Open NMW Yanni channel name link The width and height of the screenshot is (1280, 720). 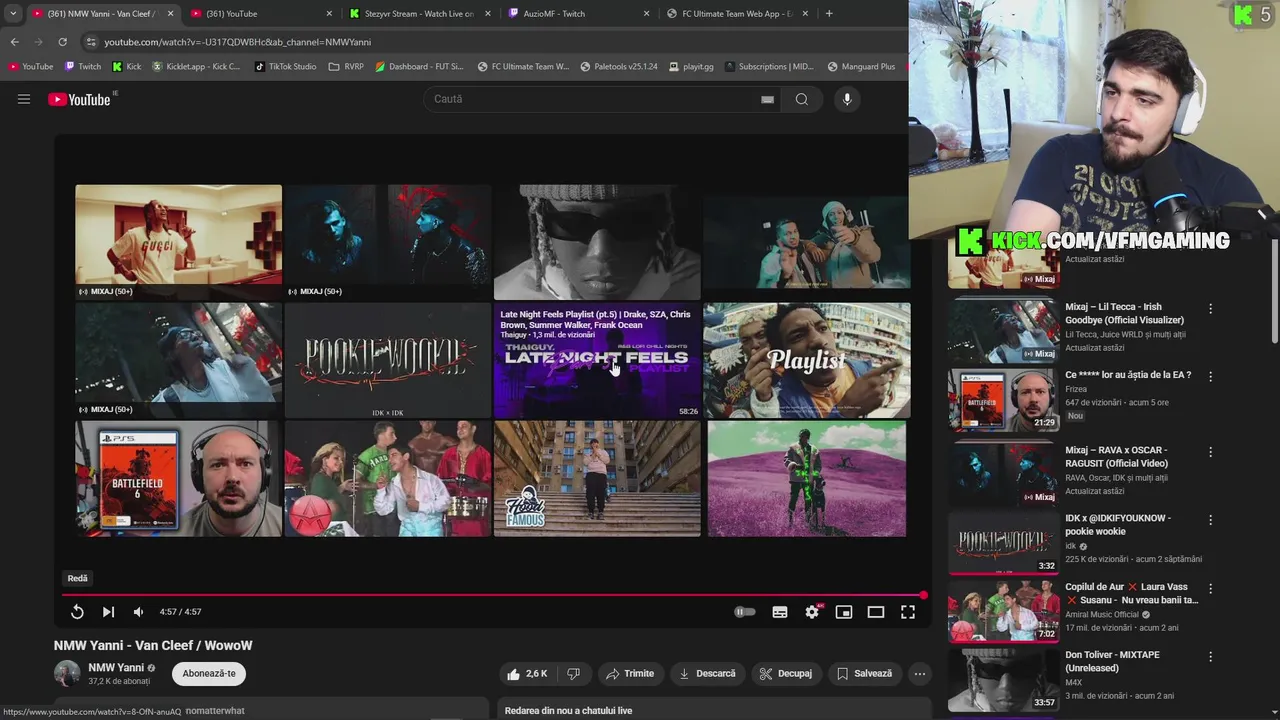[116, 667]
